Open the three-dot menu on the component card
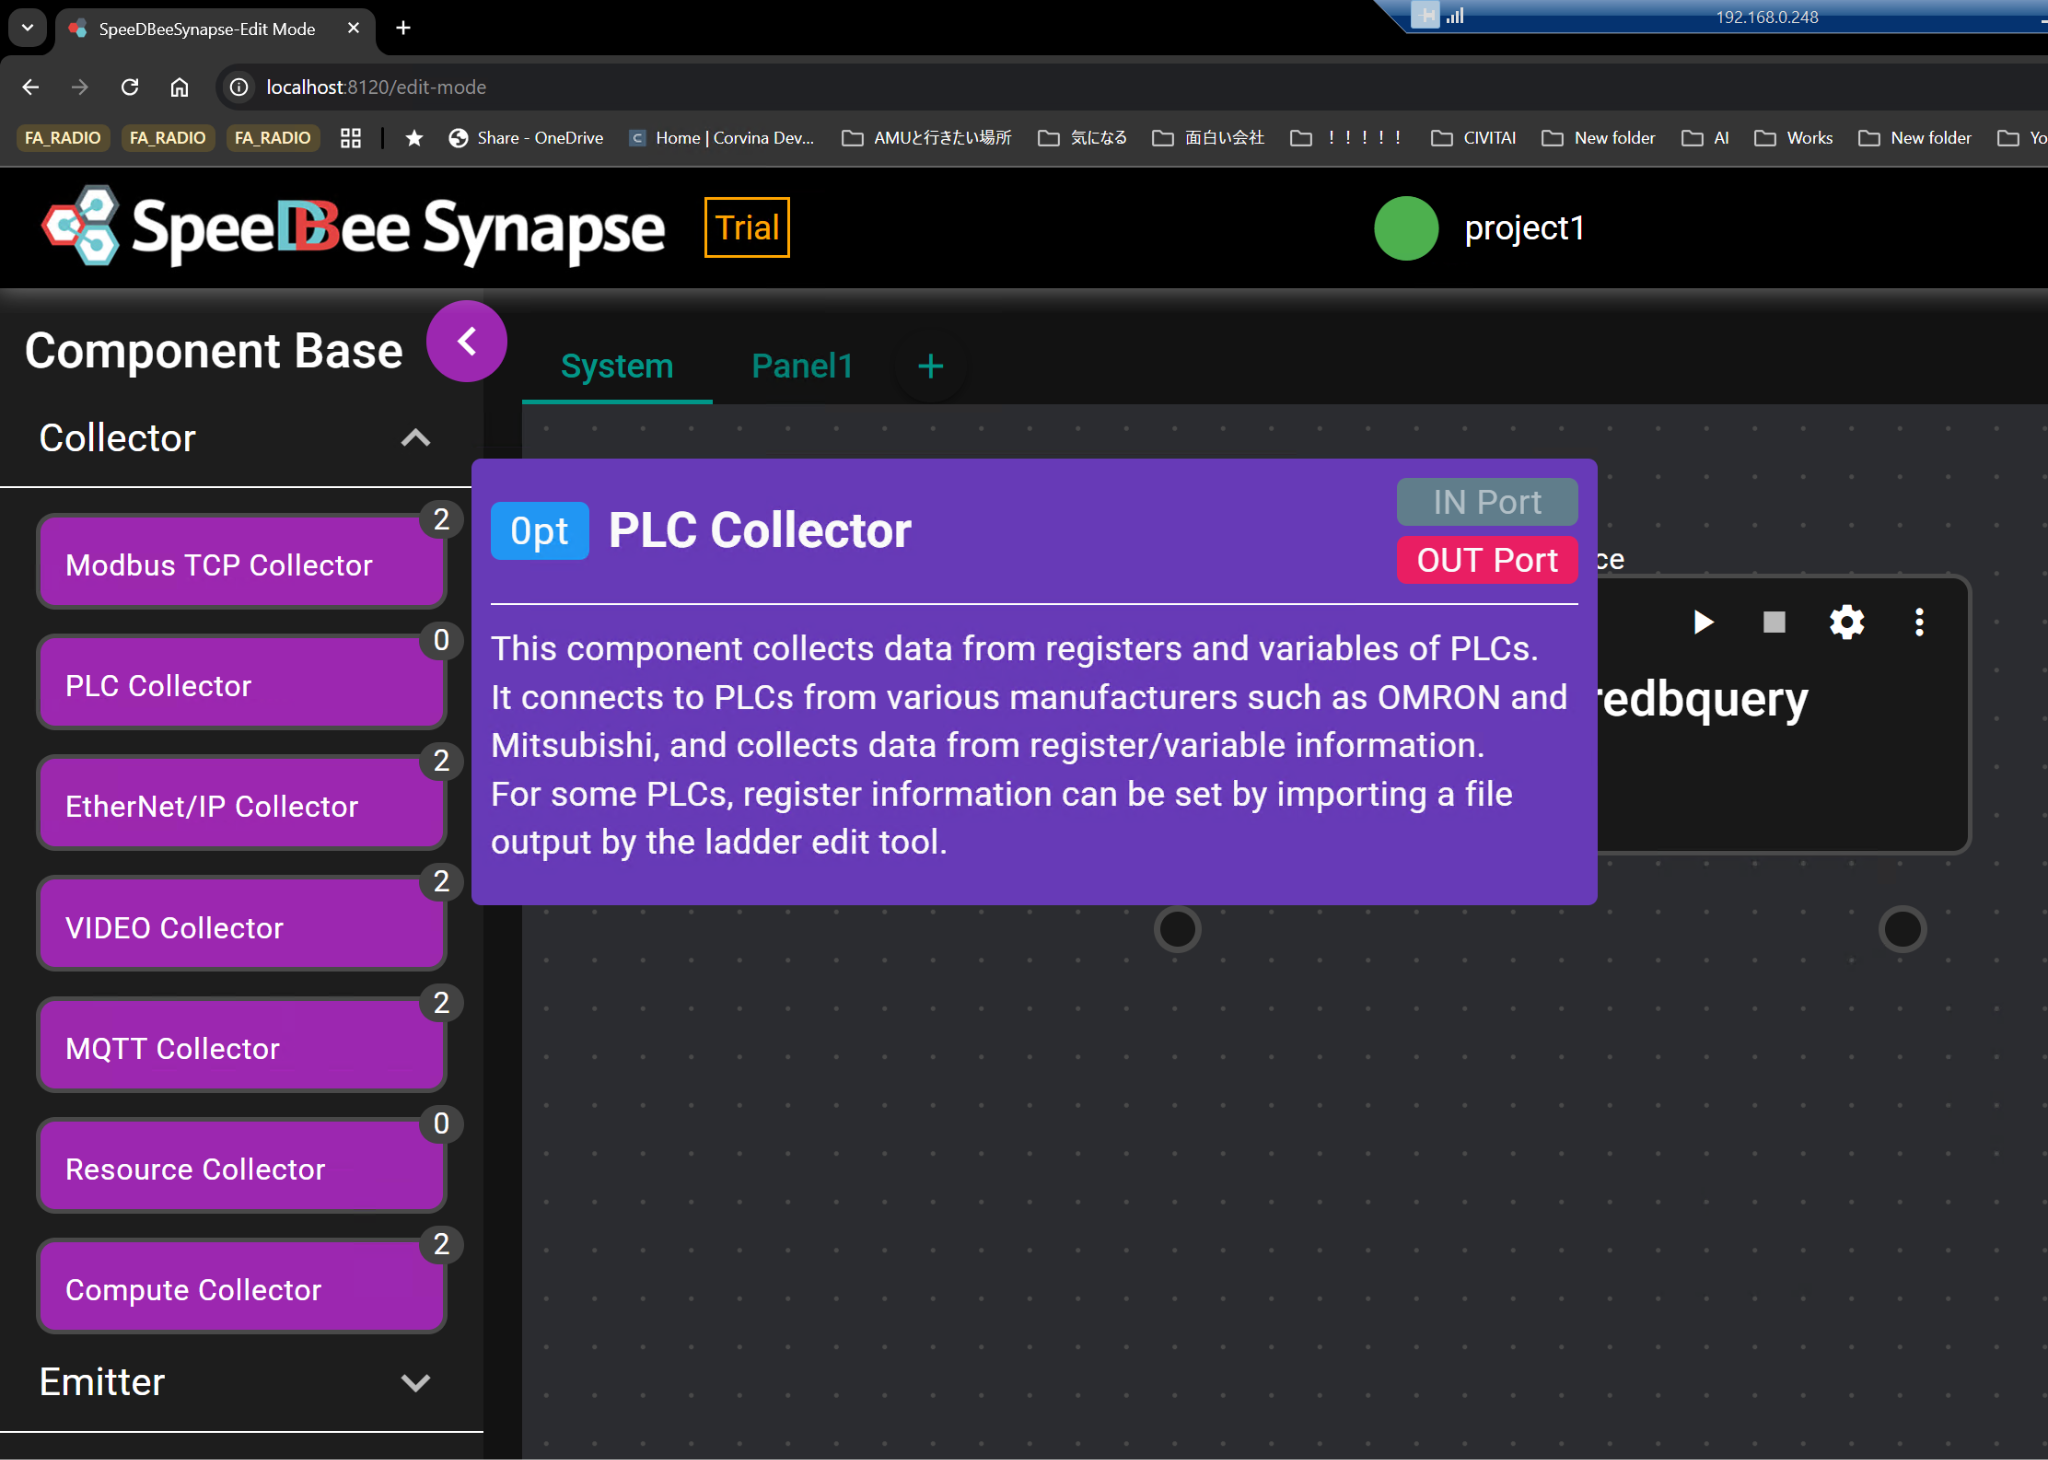This screenshot has height=1460, width=2048. tap(1918, 622)
